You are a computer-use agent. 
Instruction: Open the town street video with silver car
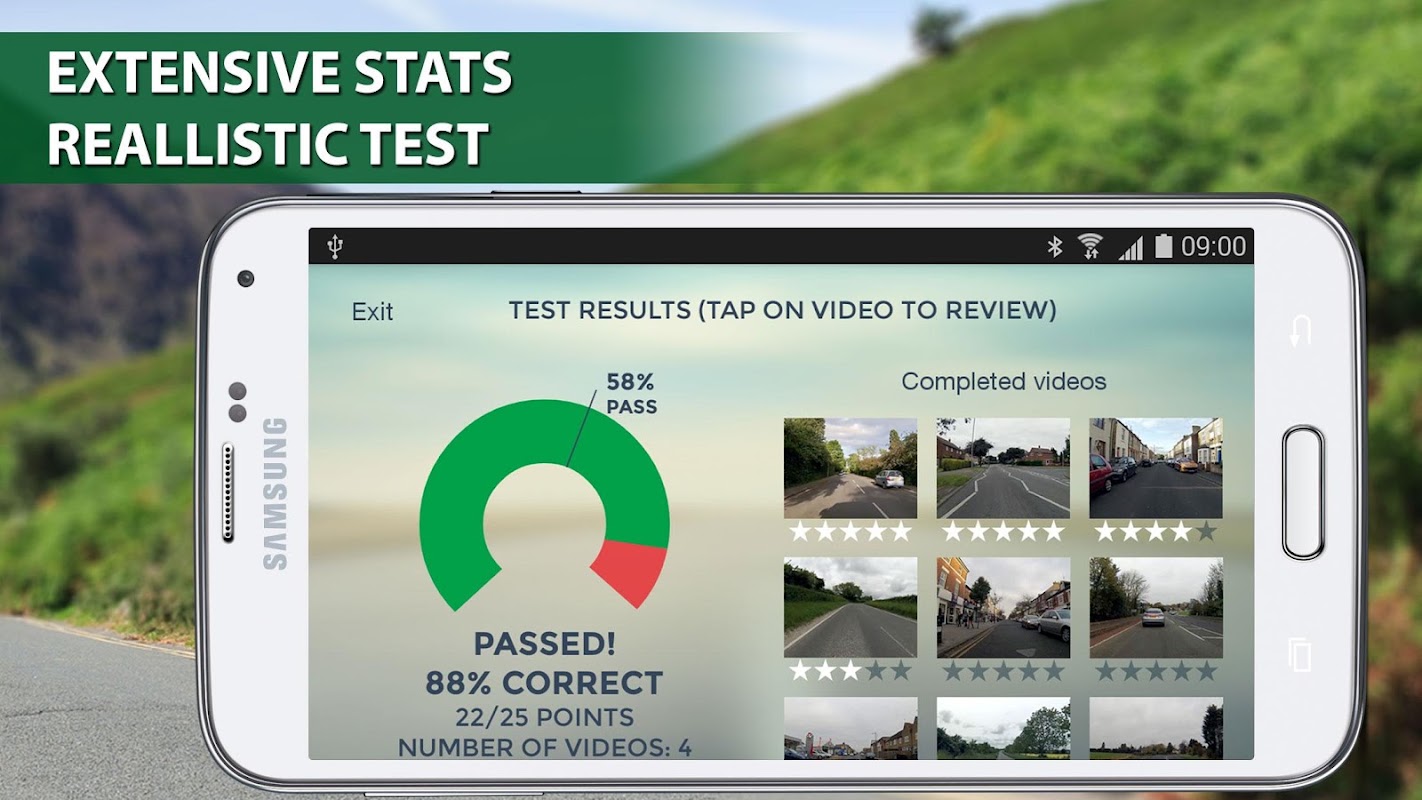click(x=1003, y=608)
